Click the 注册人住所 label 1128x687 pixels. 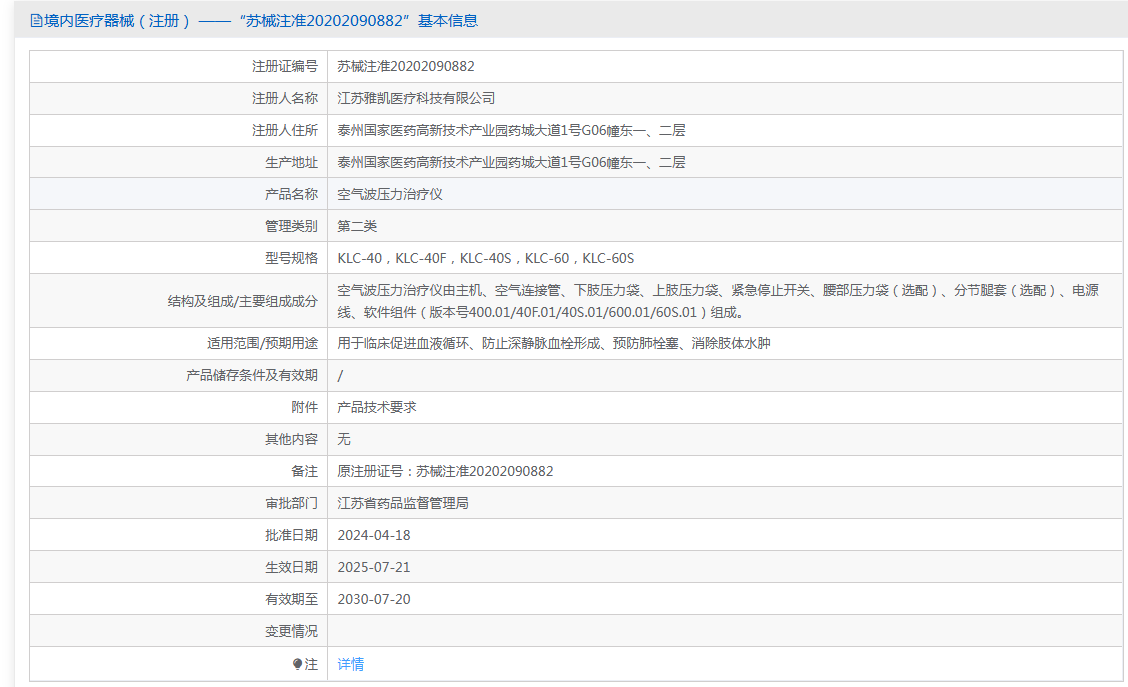tap(285, 130)
